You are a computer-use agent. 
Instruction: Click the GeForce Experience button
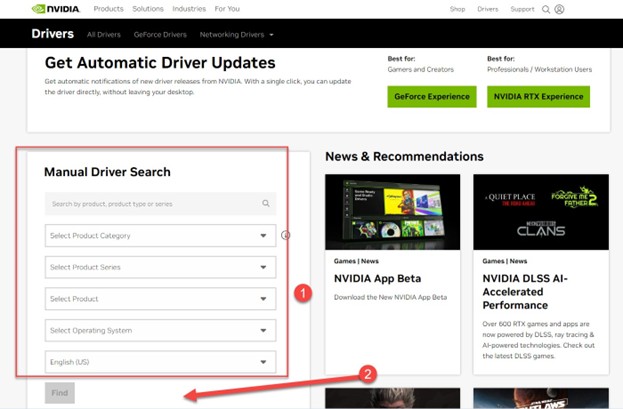click(x=430, y=97)
